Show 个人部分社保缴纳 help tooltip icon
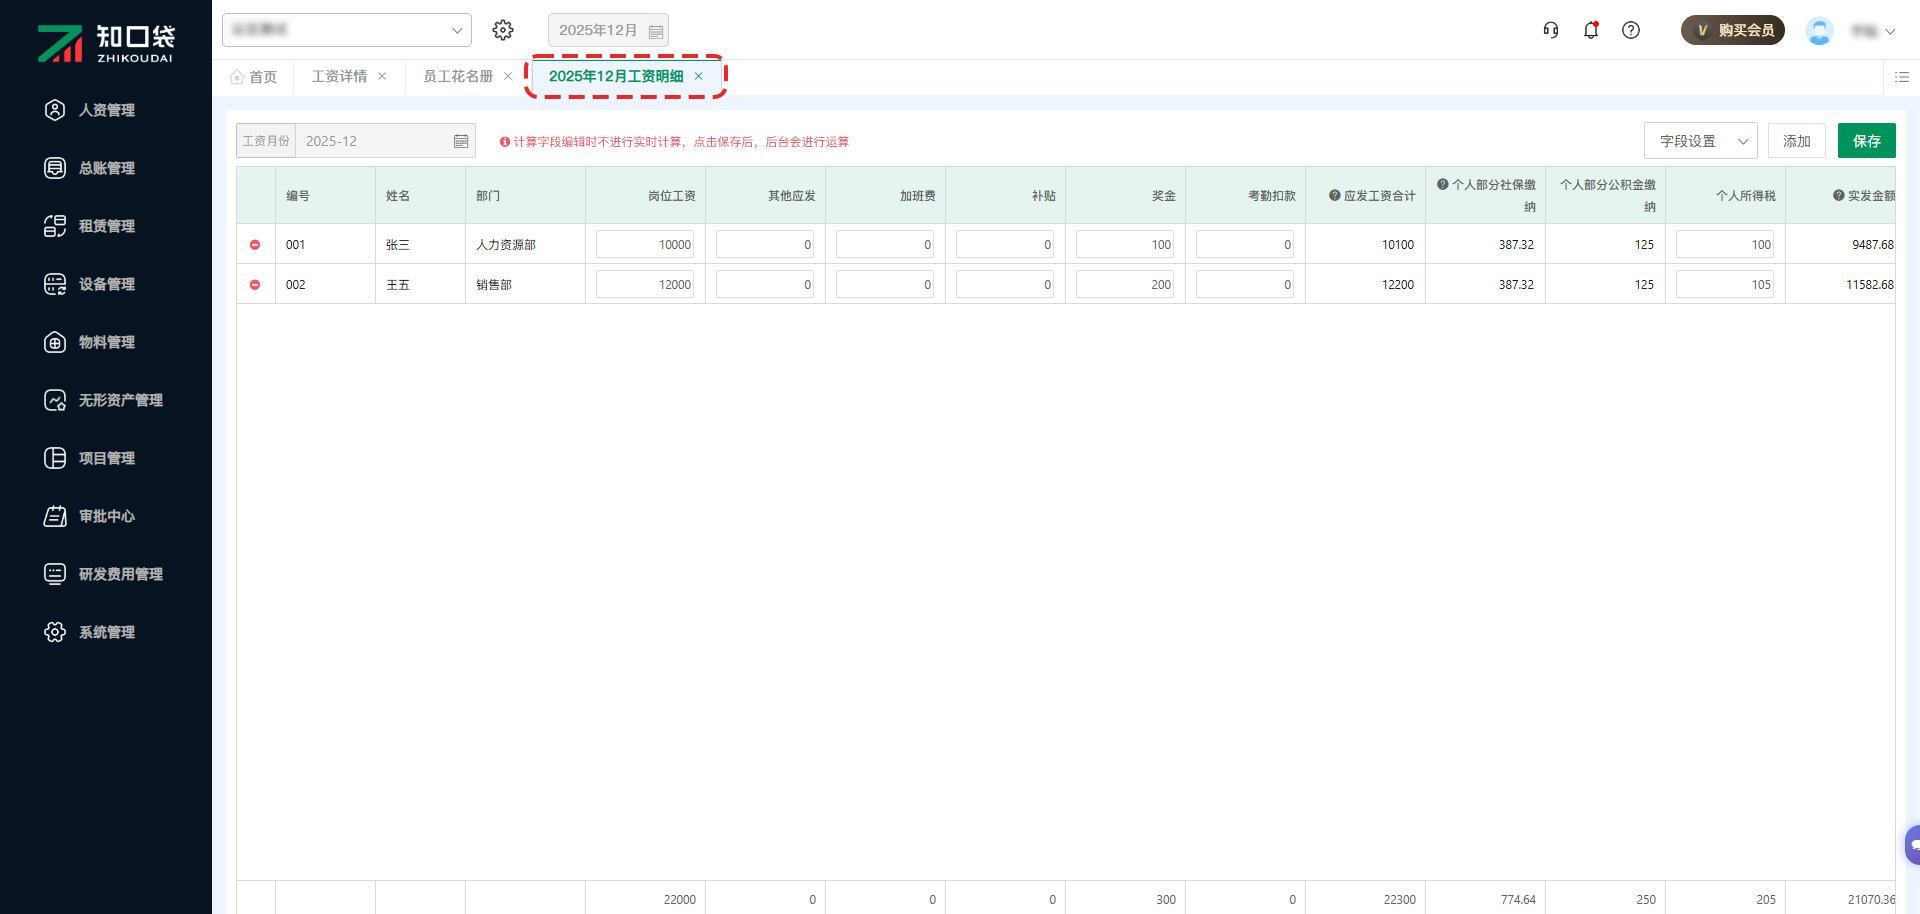 (1442, 184)
